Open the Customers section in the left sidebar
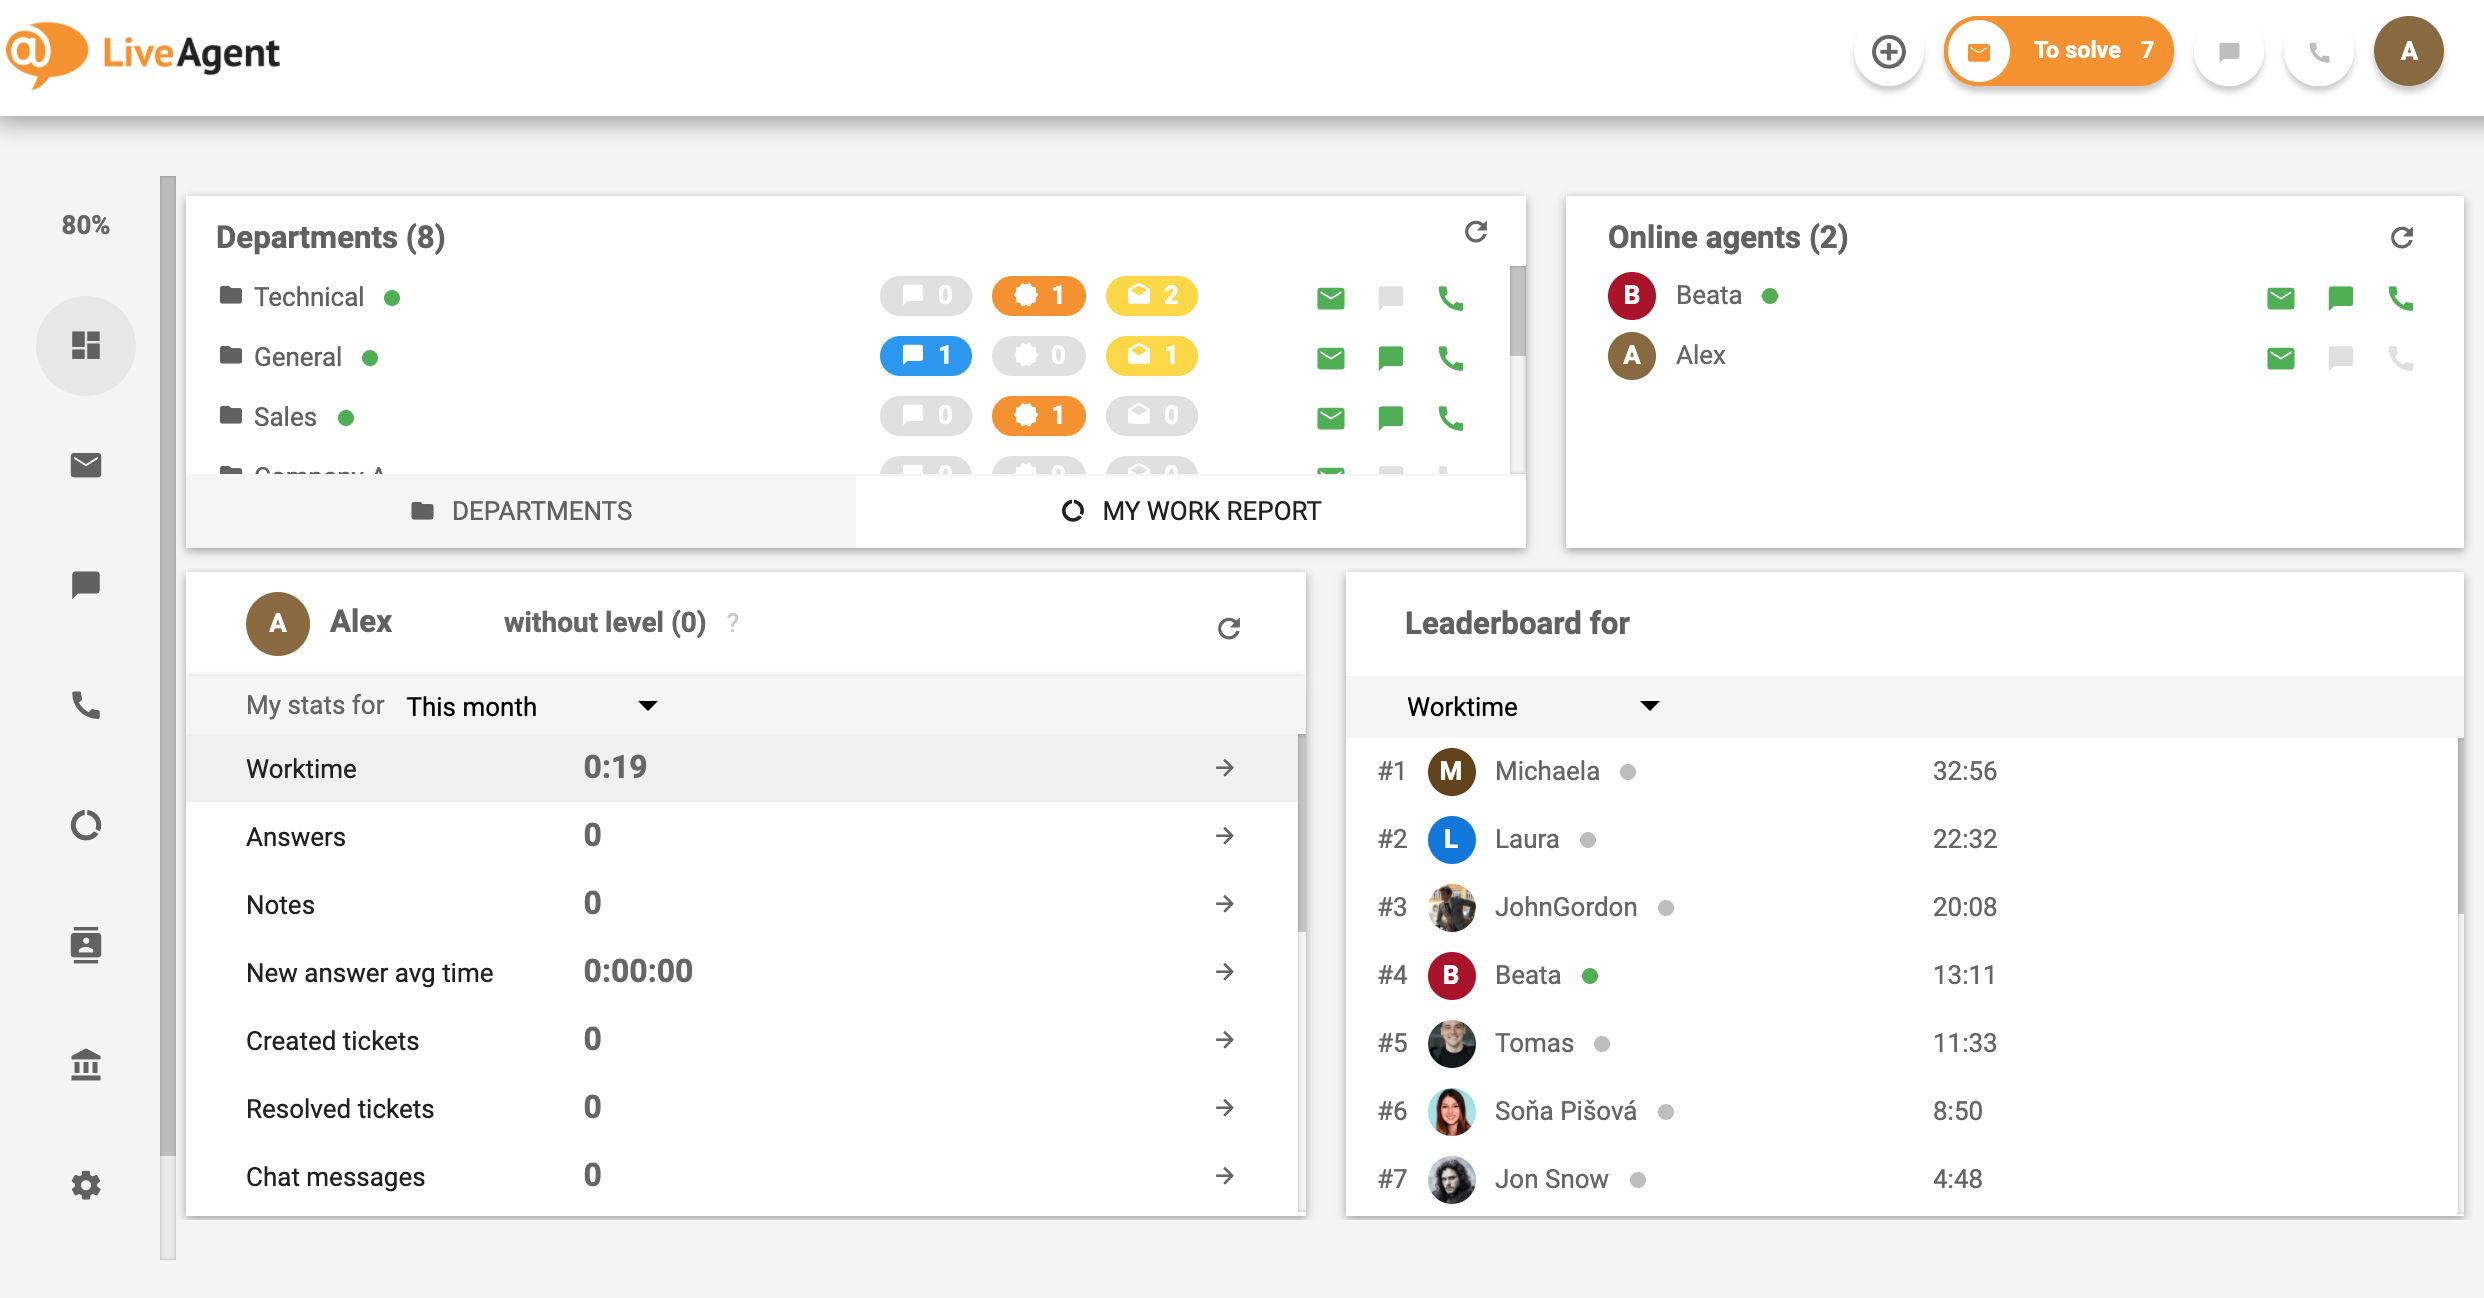Screen dimensions: 2484x1298 [86, 945]
